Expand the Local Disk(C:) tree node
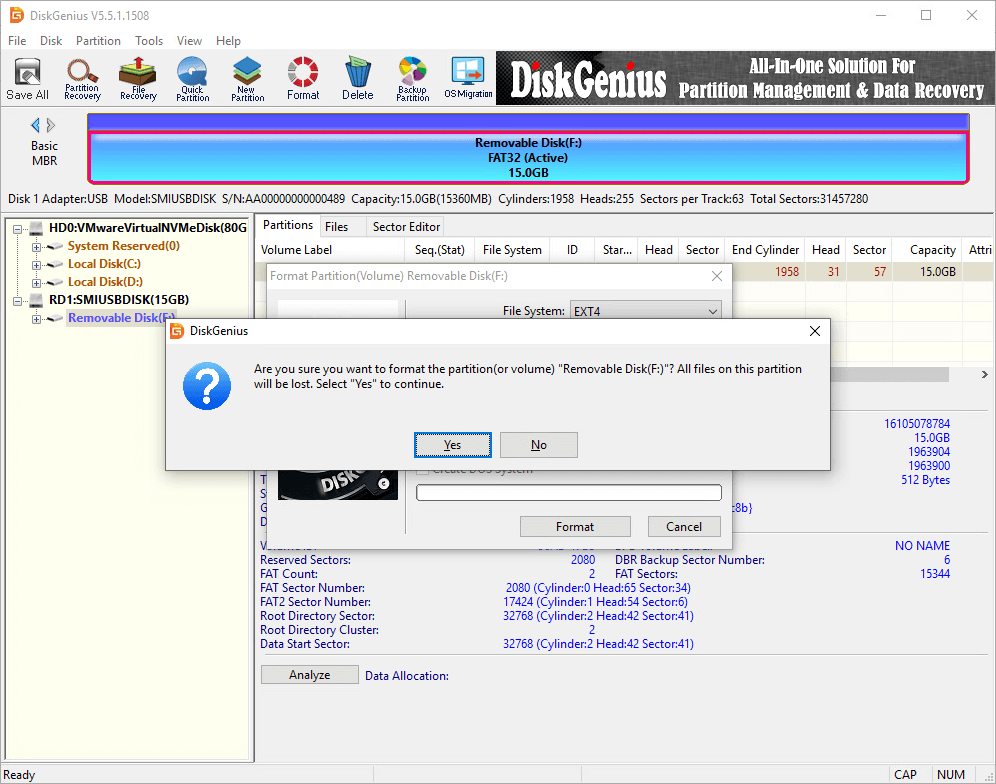 point(36,265)
